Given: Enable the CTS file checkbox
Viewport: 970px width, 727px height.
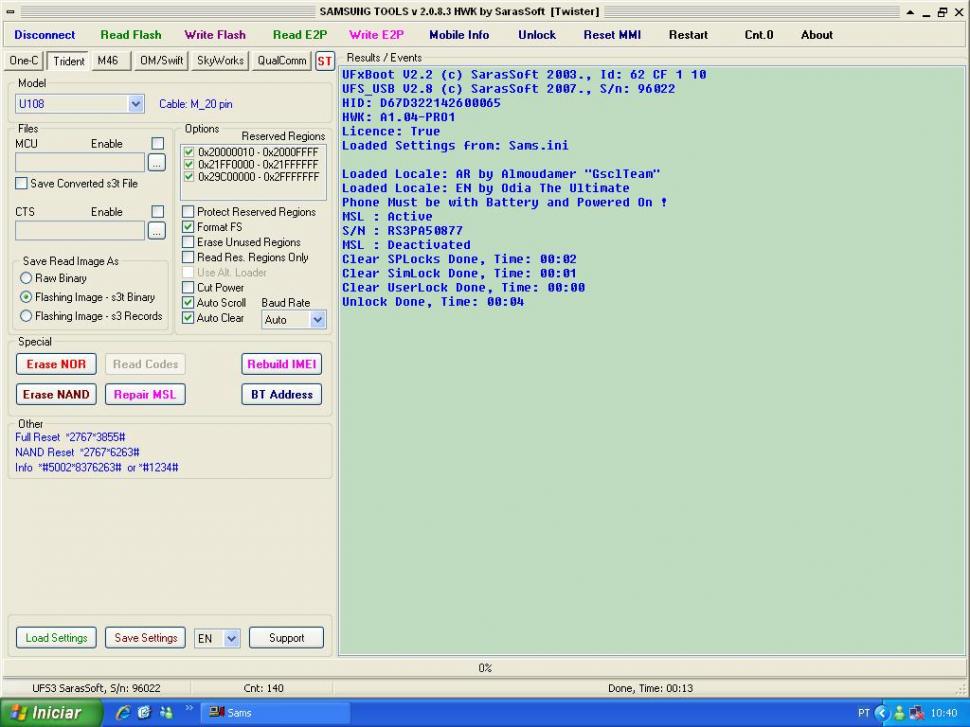Looking at the screenshot, I should click(158, 212).
